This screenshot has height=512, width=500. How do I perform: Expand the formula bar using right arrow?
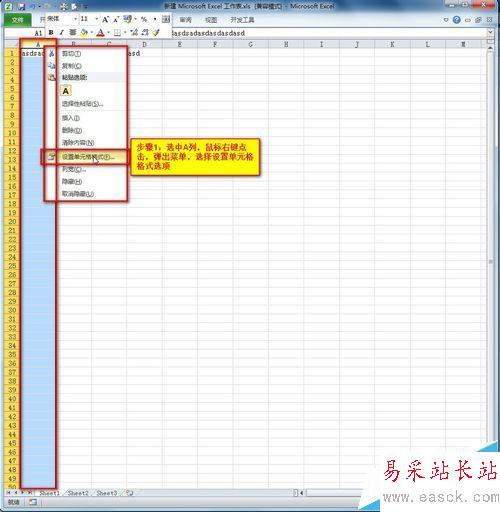click(490, 32)
